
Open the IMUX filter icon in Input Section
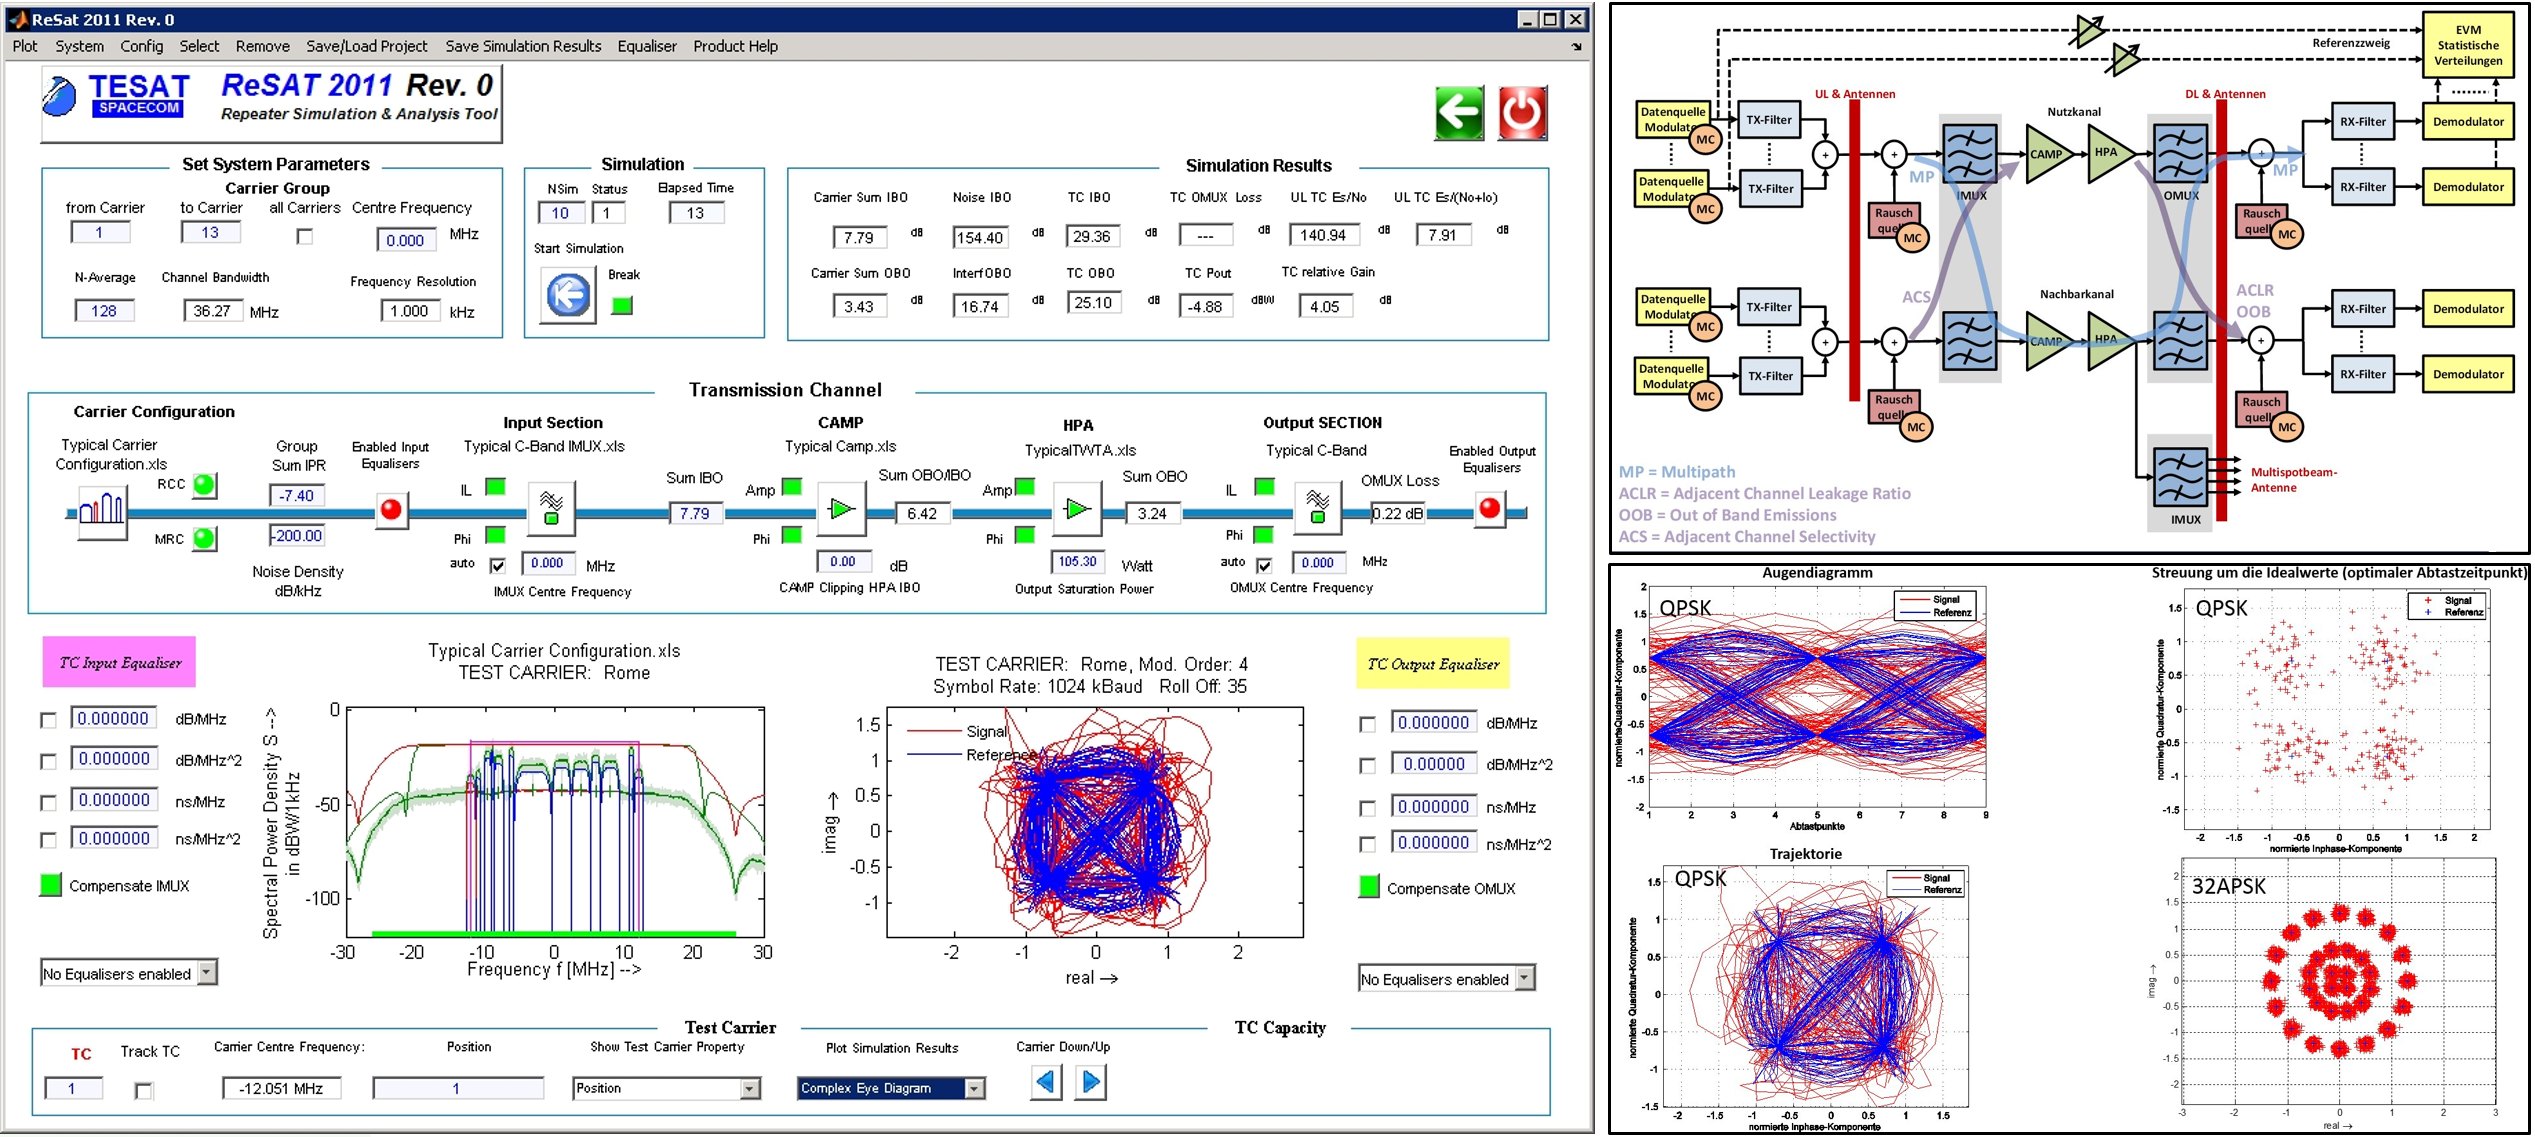551,509
